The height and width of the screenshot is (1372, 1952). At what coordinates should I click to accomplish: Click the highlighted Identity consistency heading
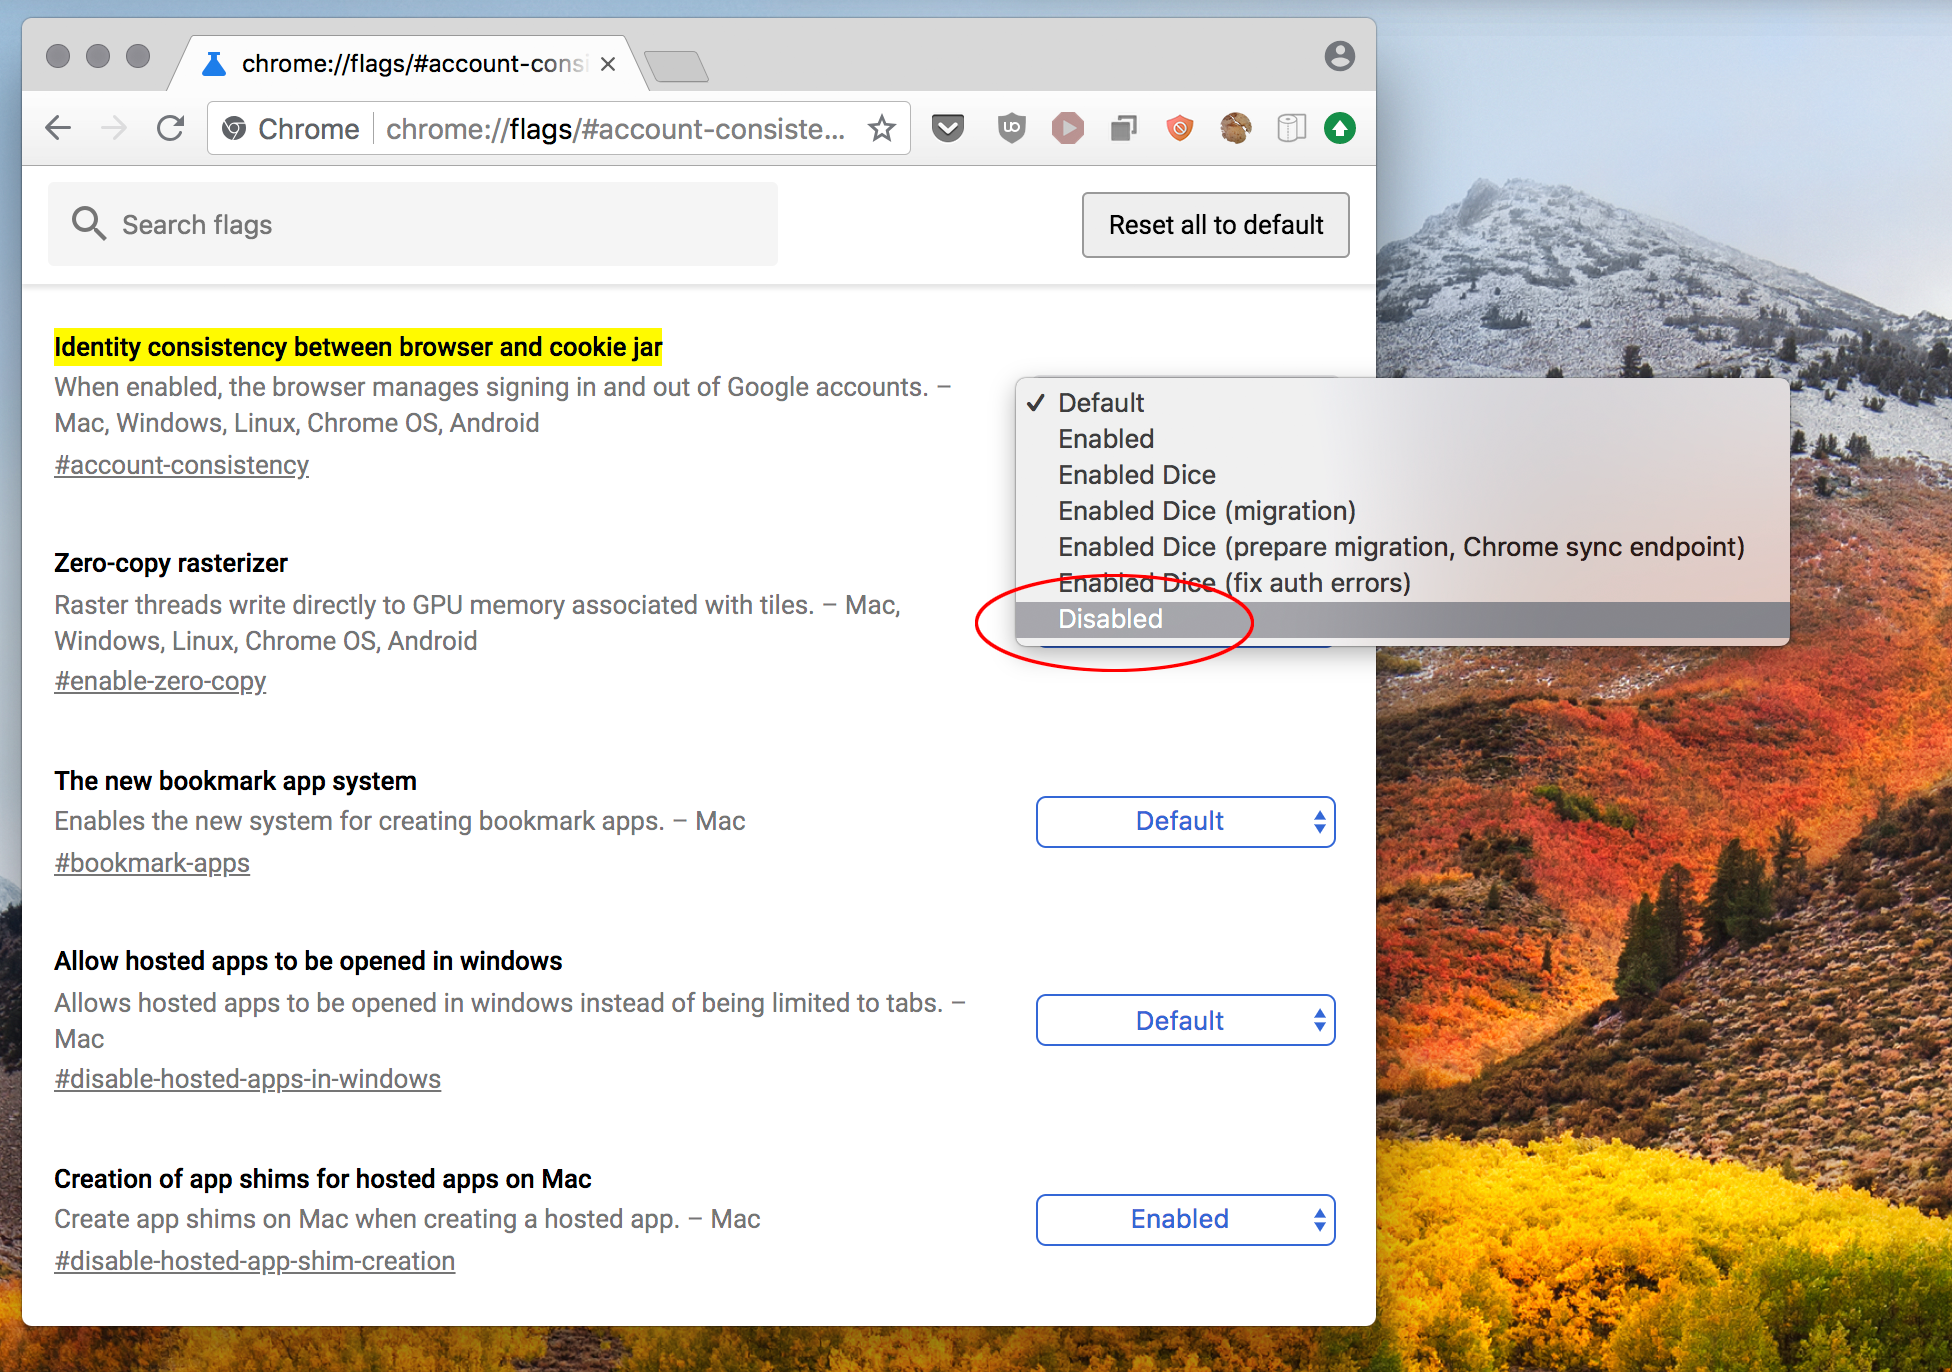pyautogui.click(x=358, y=347)
